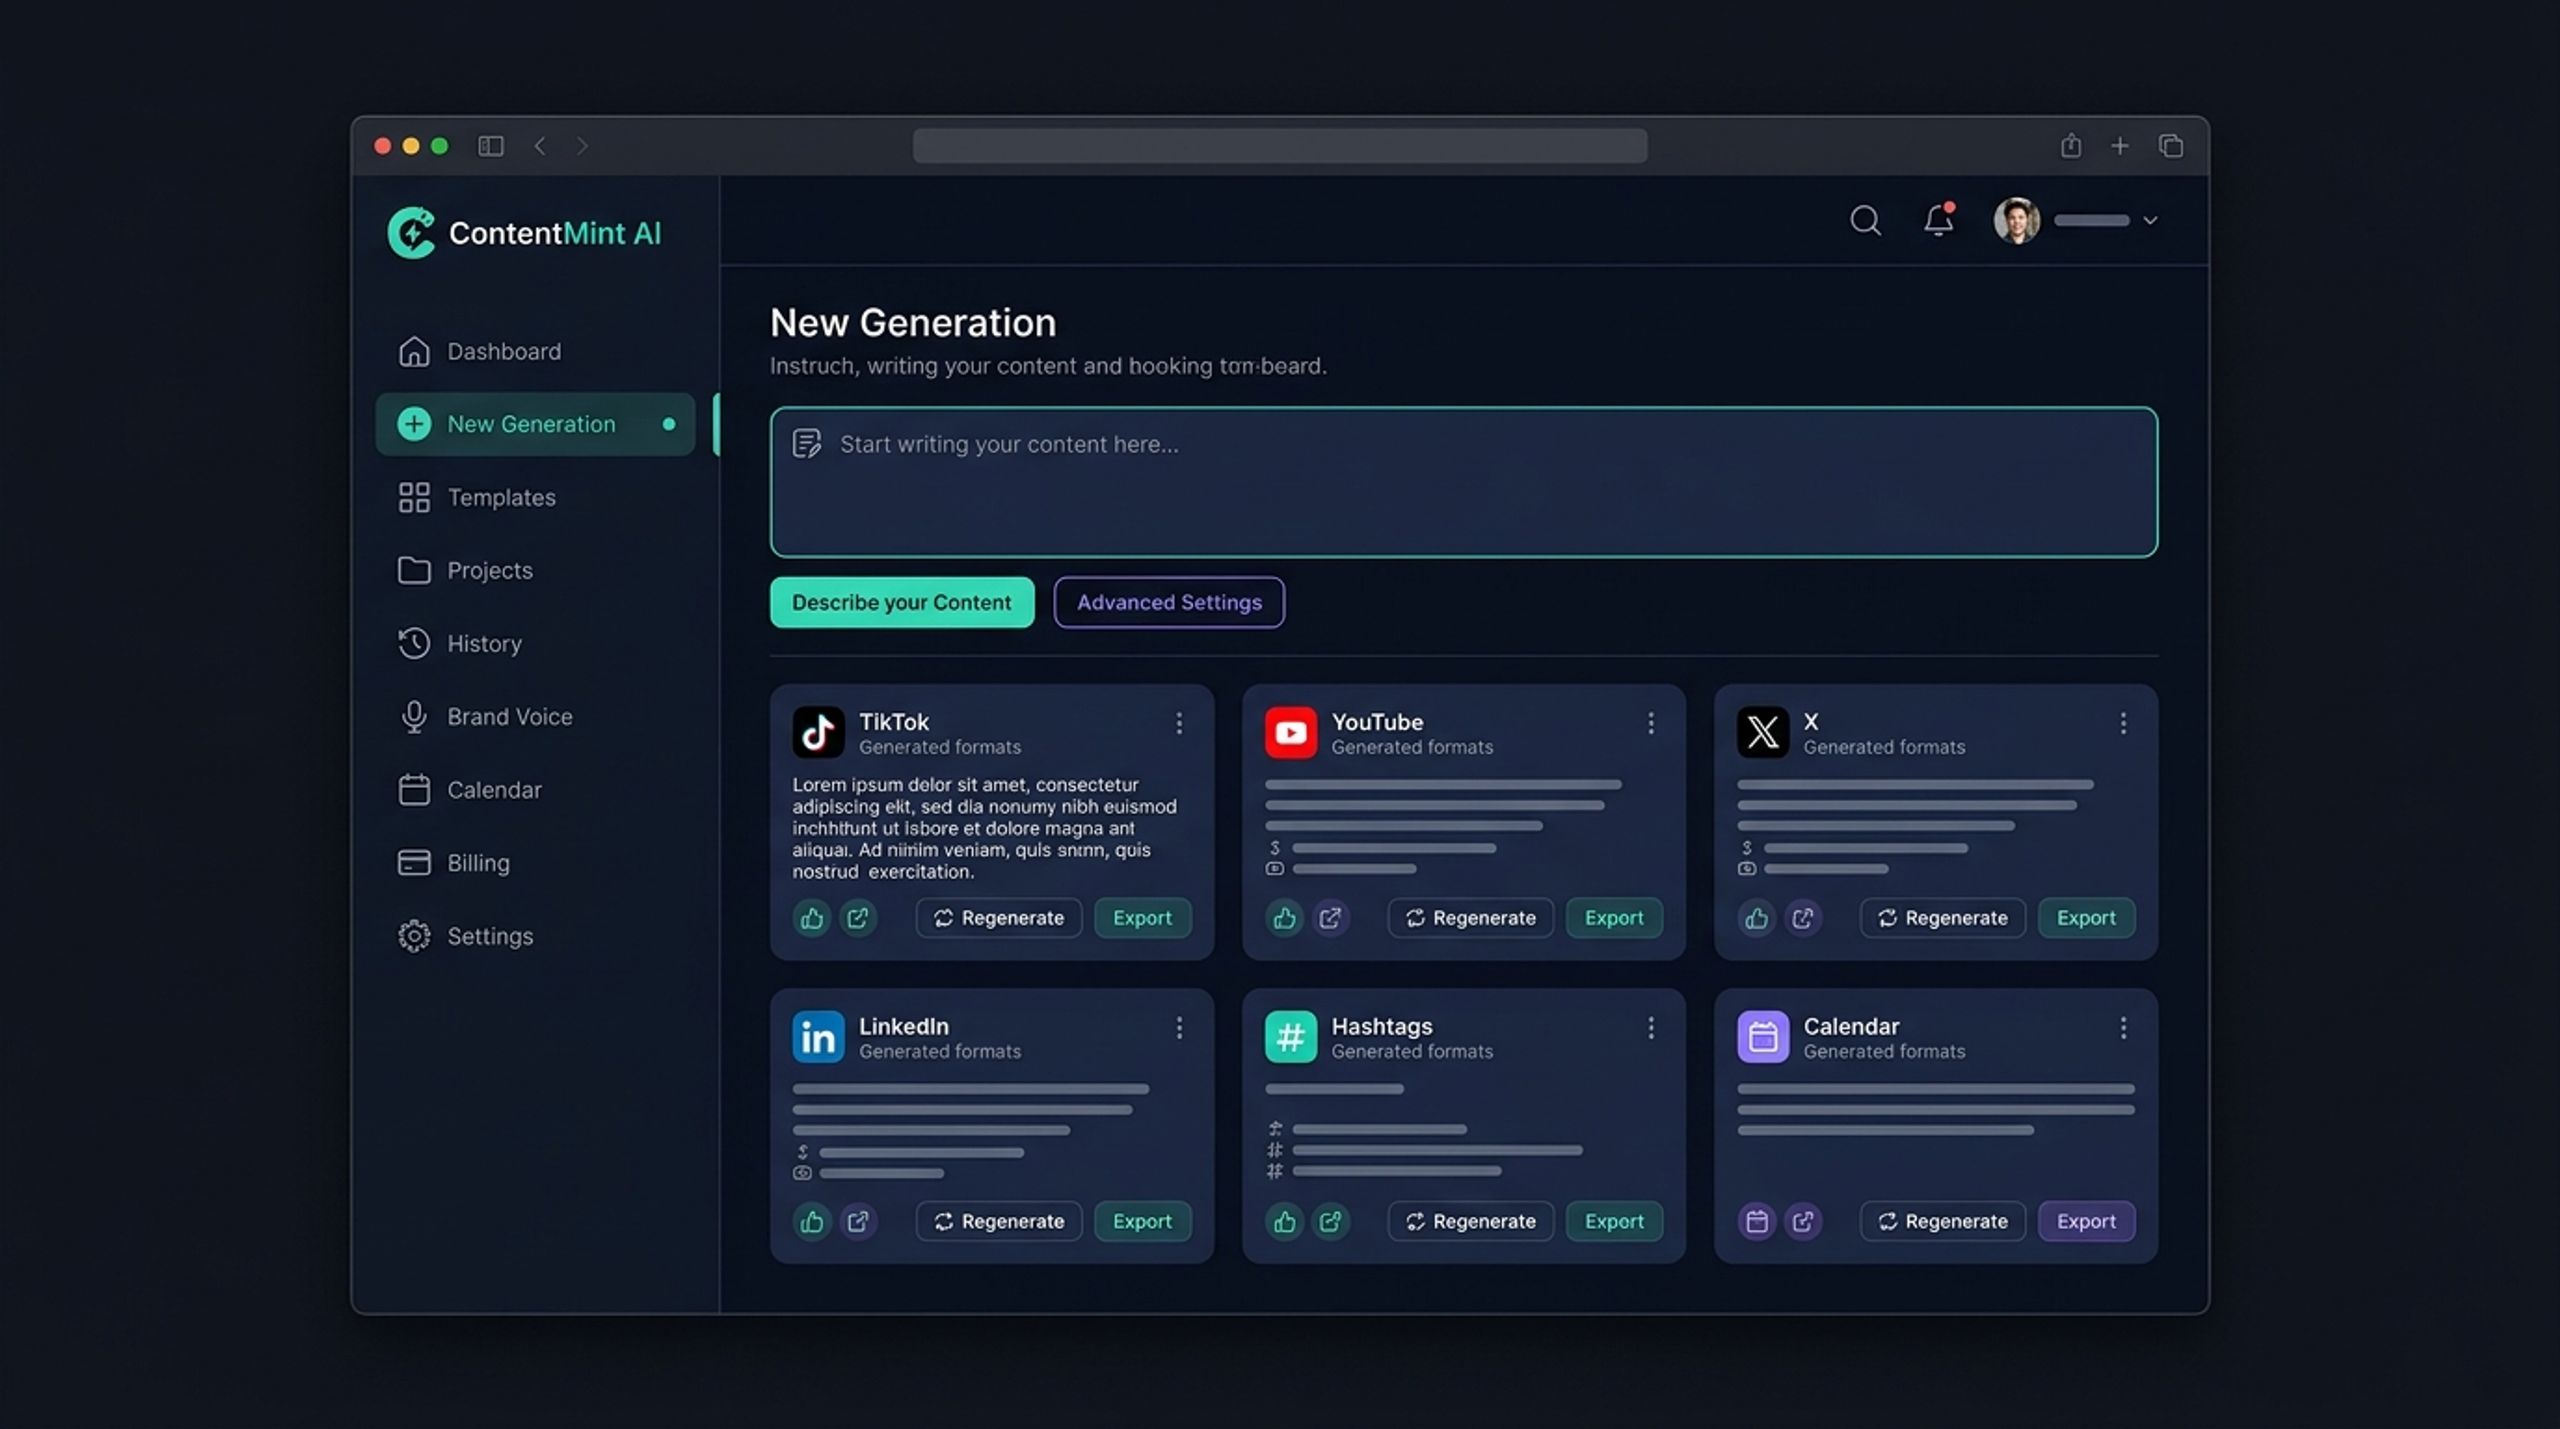Export the YouTube content
2560x1429 pixels.
click(x=1614, y=917)
